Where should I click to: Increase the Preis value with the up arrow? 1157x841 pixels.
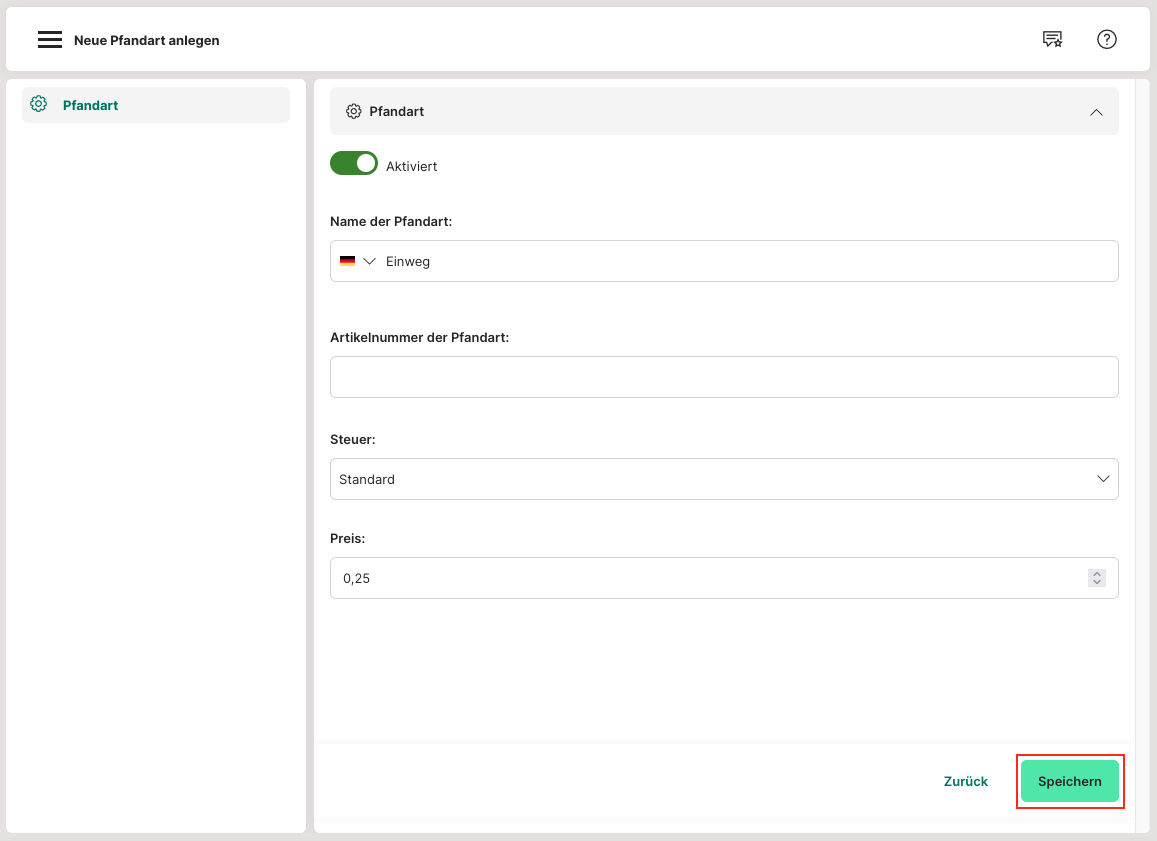(x=1097, y=573)
